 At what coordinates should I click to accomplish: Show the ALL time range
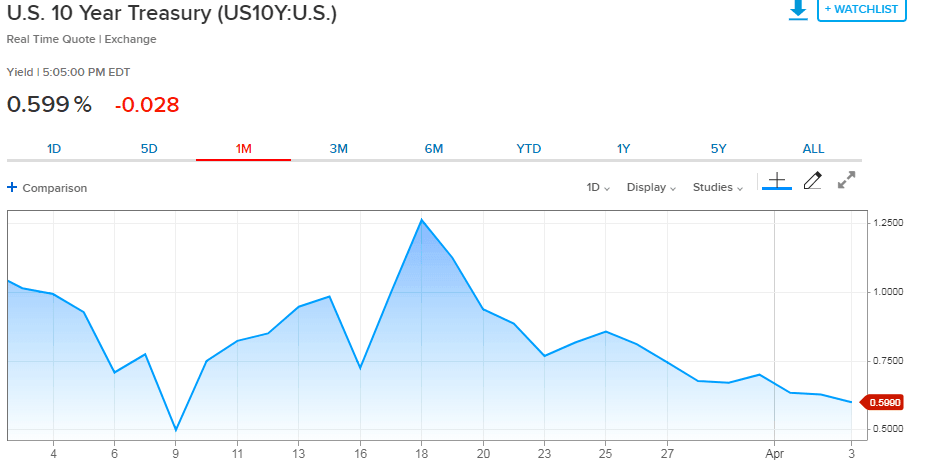pos(813,149)
